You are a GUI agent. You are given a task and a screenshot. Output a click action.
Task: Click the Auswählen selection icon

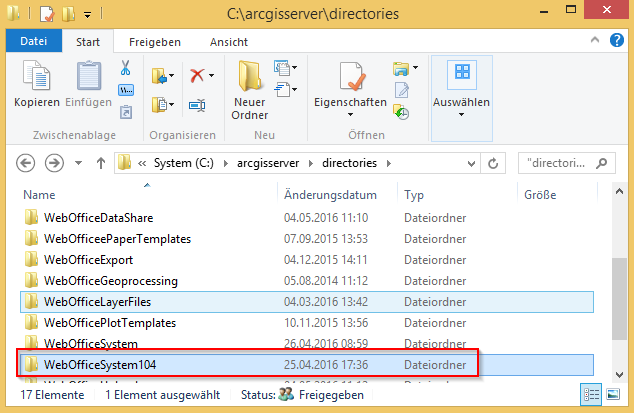(462, 75)
